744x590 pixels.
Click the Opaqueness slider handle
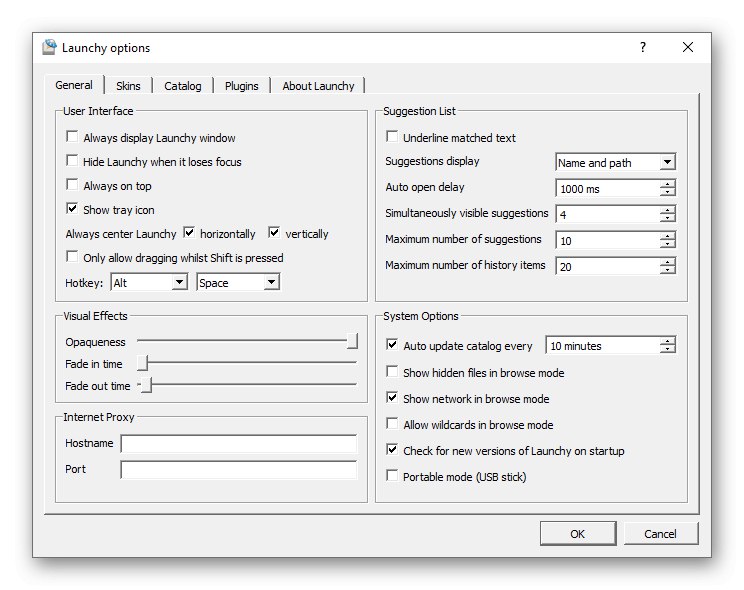pyautogui.click(x=352, y=341)
